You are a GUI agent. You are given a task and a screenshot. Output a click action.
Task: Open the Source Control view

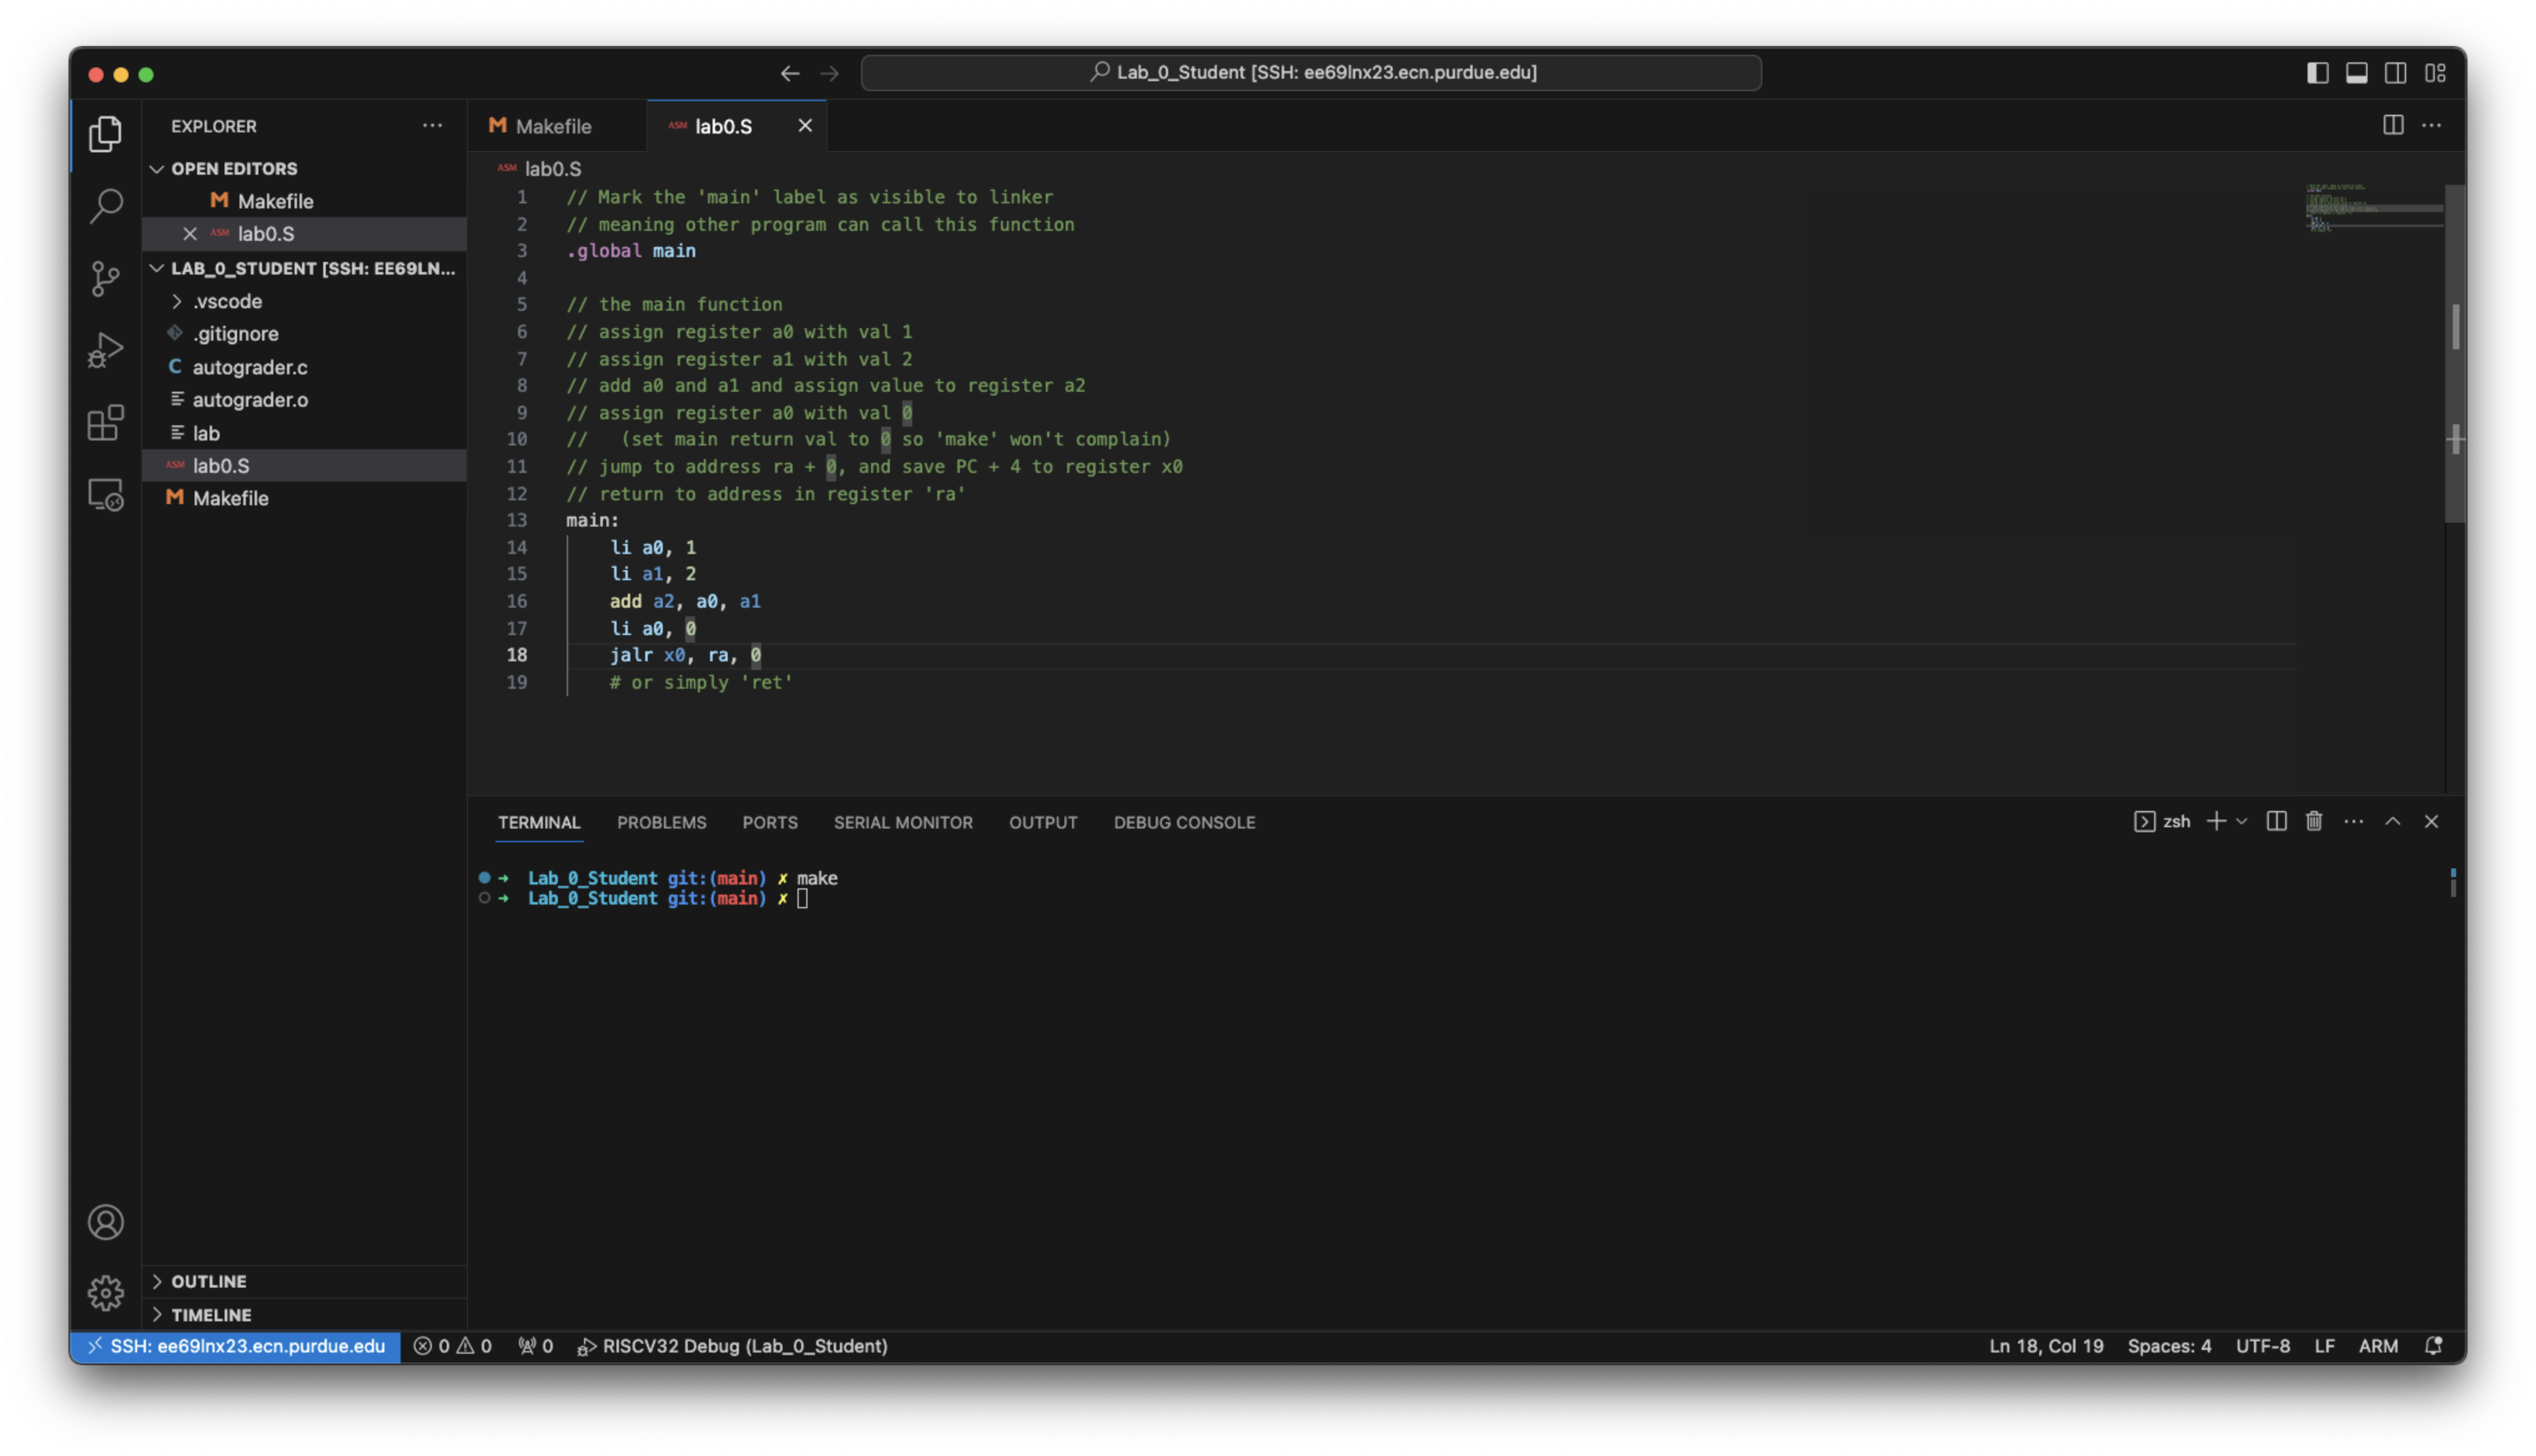coord(105,278)
